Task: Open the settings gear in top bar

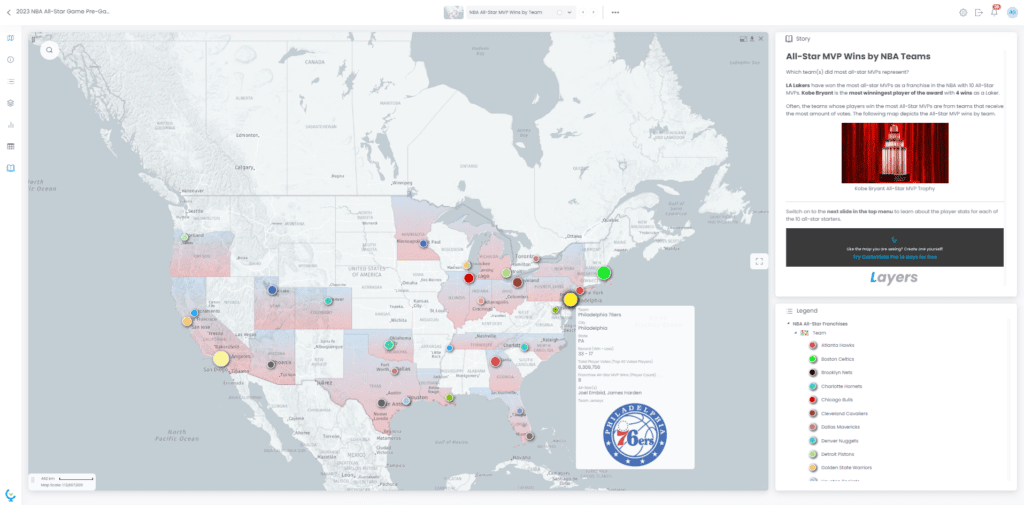Action: pos(963,12)
